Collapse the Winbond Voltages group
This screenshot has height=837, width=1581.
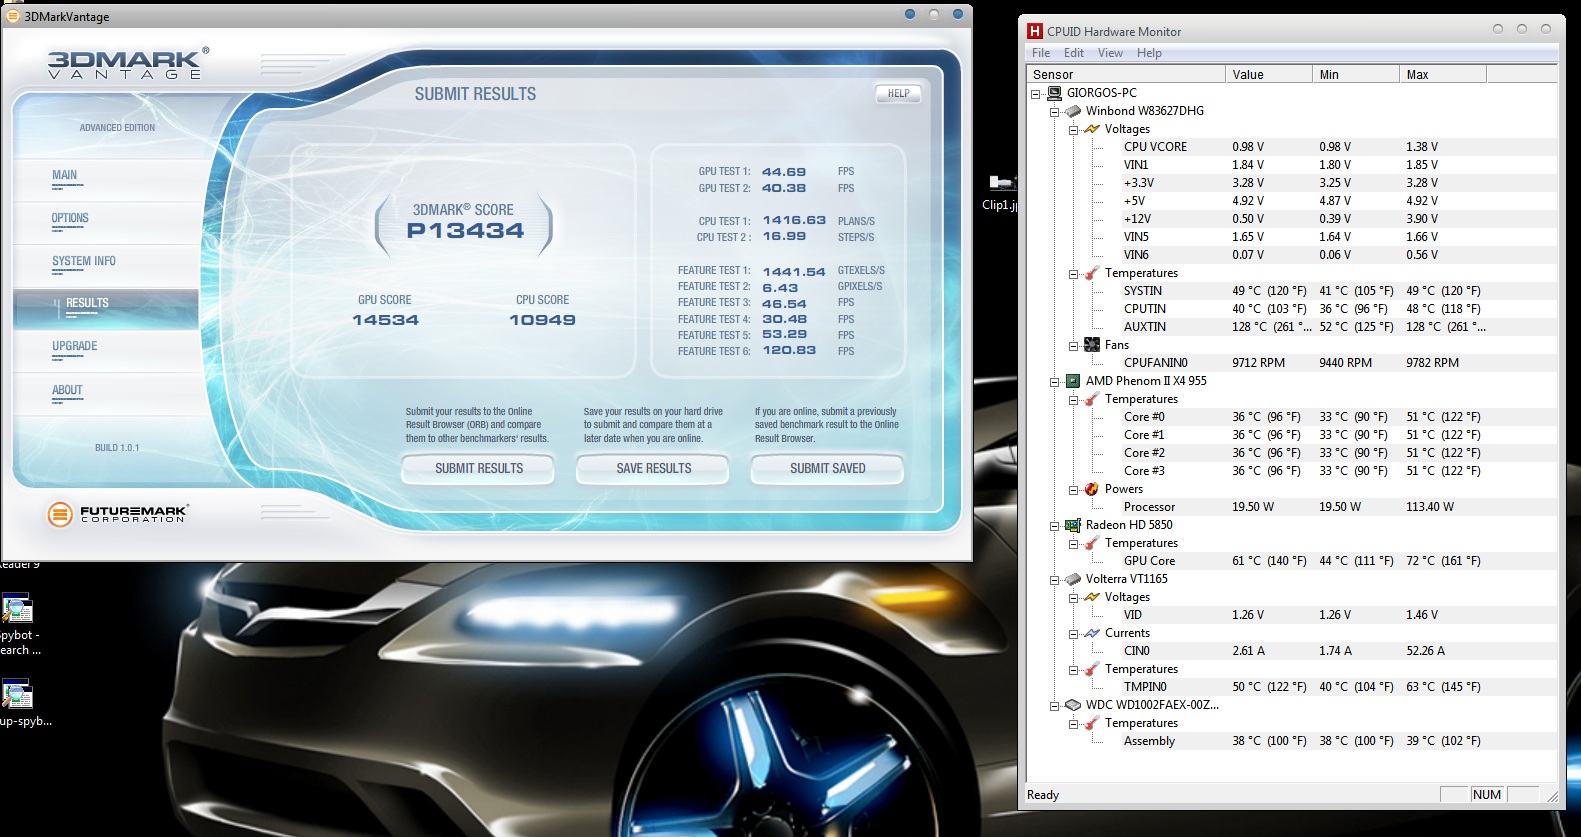click(x=1074, y=129)
